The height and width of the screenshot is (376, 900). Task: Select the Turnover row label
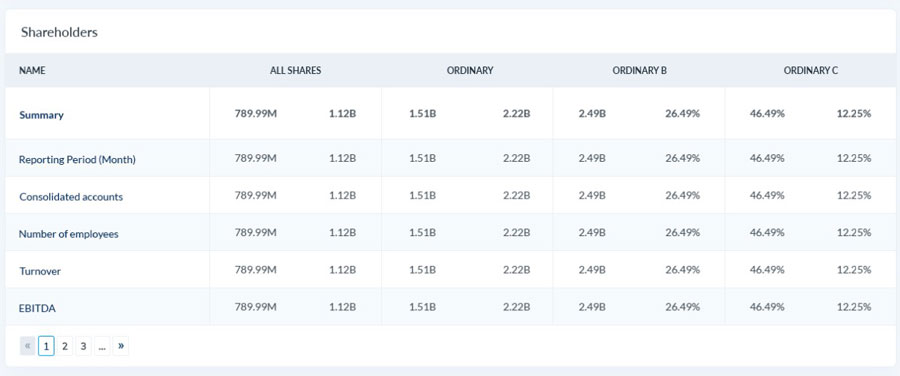[40, 271]
